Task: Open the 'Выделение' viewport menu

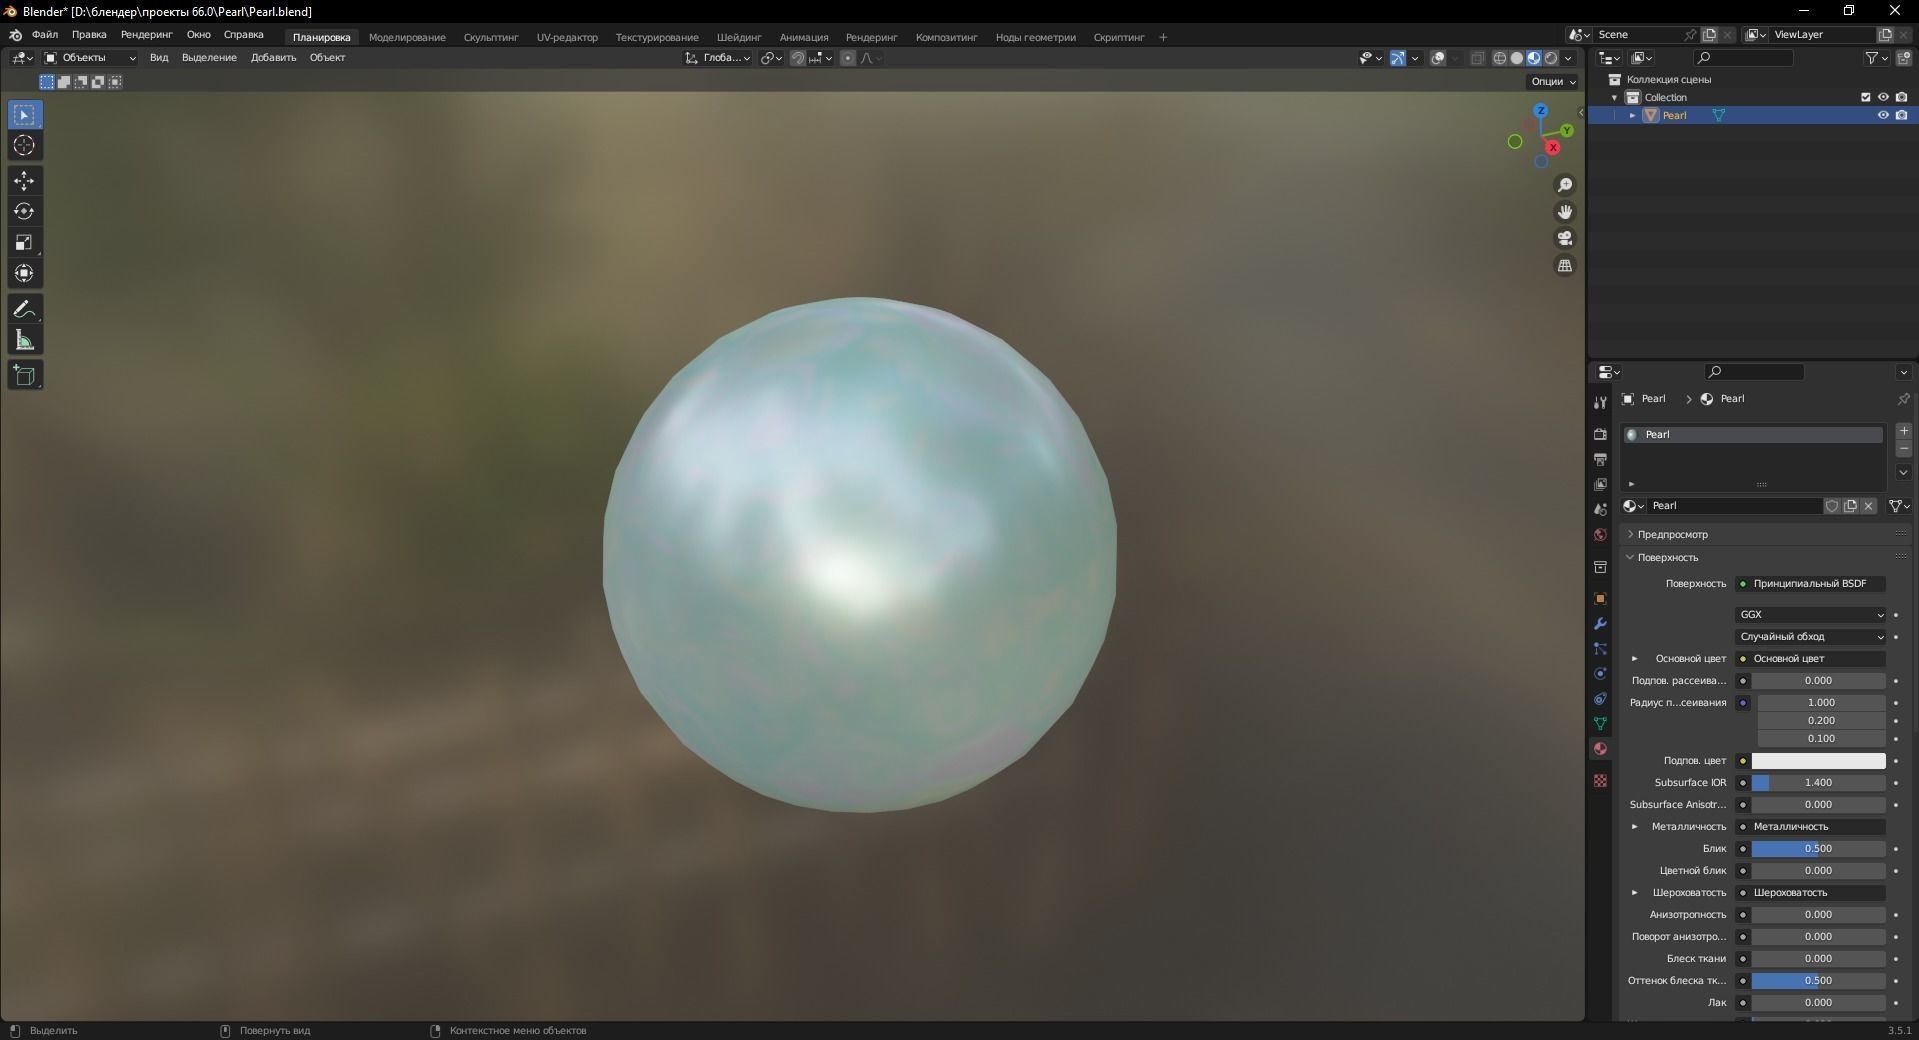Action: [x=209, y=58]
